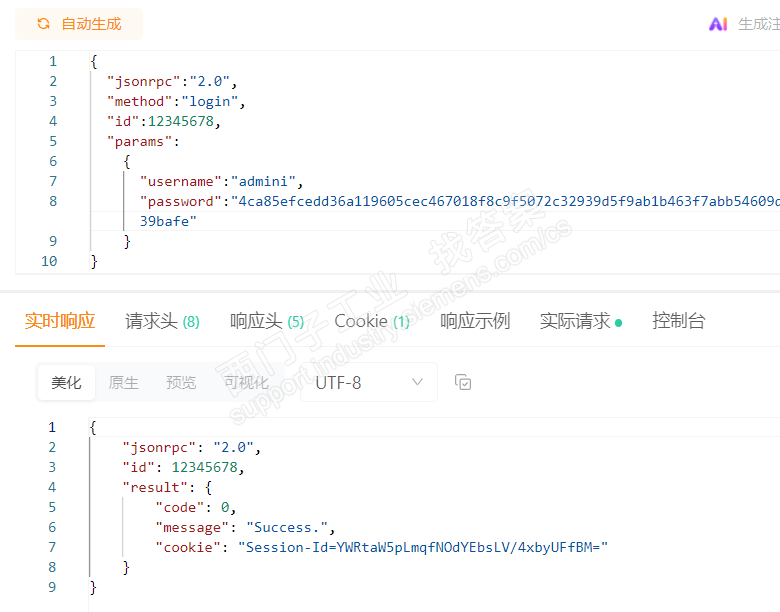The height and width of the screenshot is (612, 780).
Task: Copy the response body with the copy icon
Action: click(463, 382)
